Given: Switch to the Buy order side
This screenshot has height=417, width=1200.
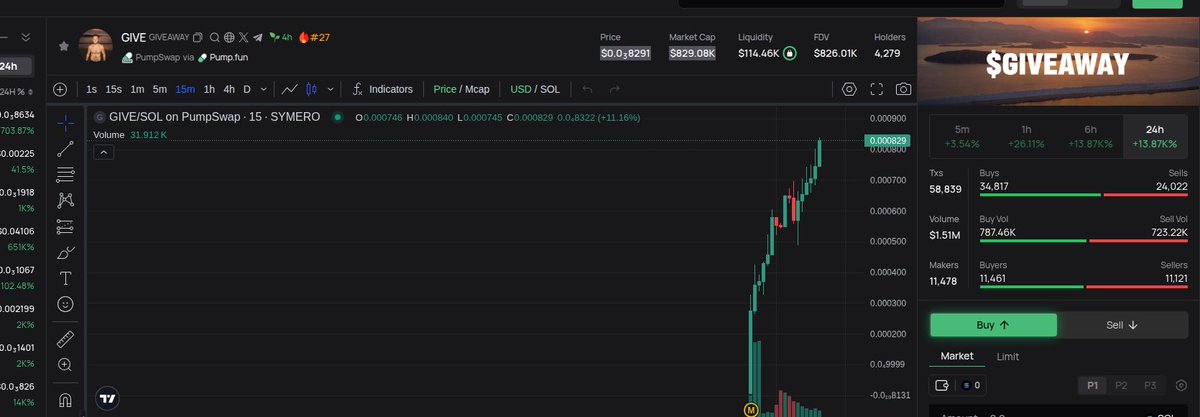Looking at the screenshot, I should point(993,325).
